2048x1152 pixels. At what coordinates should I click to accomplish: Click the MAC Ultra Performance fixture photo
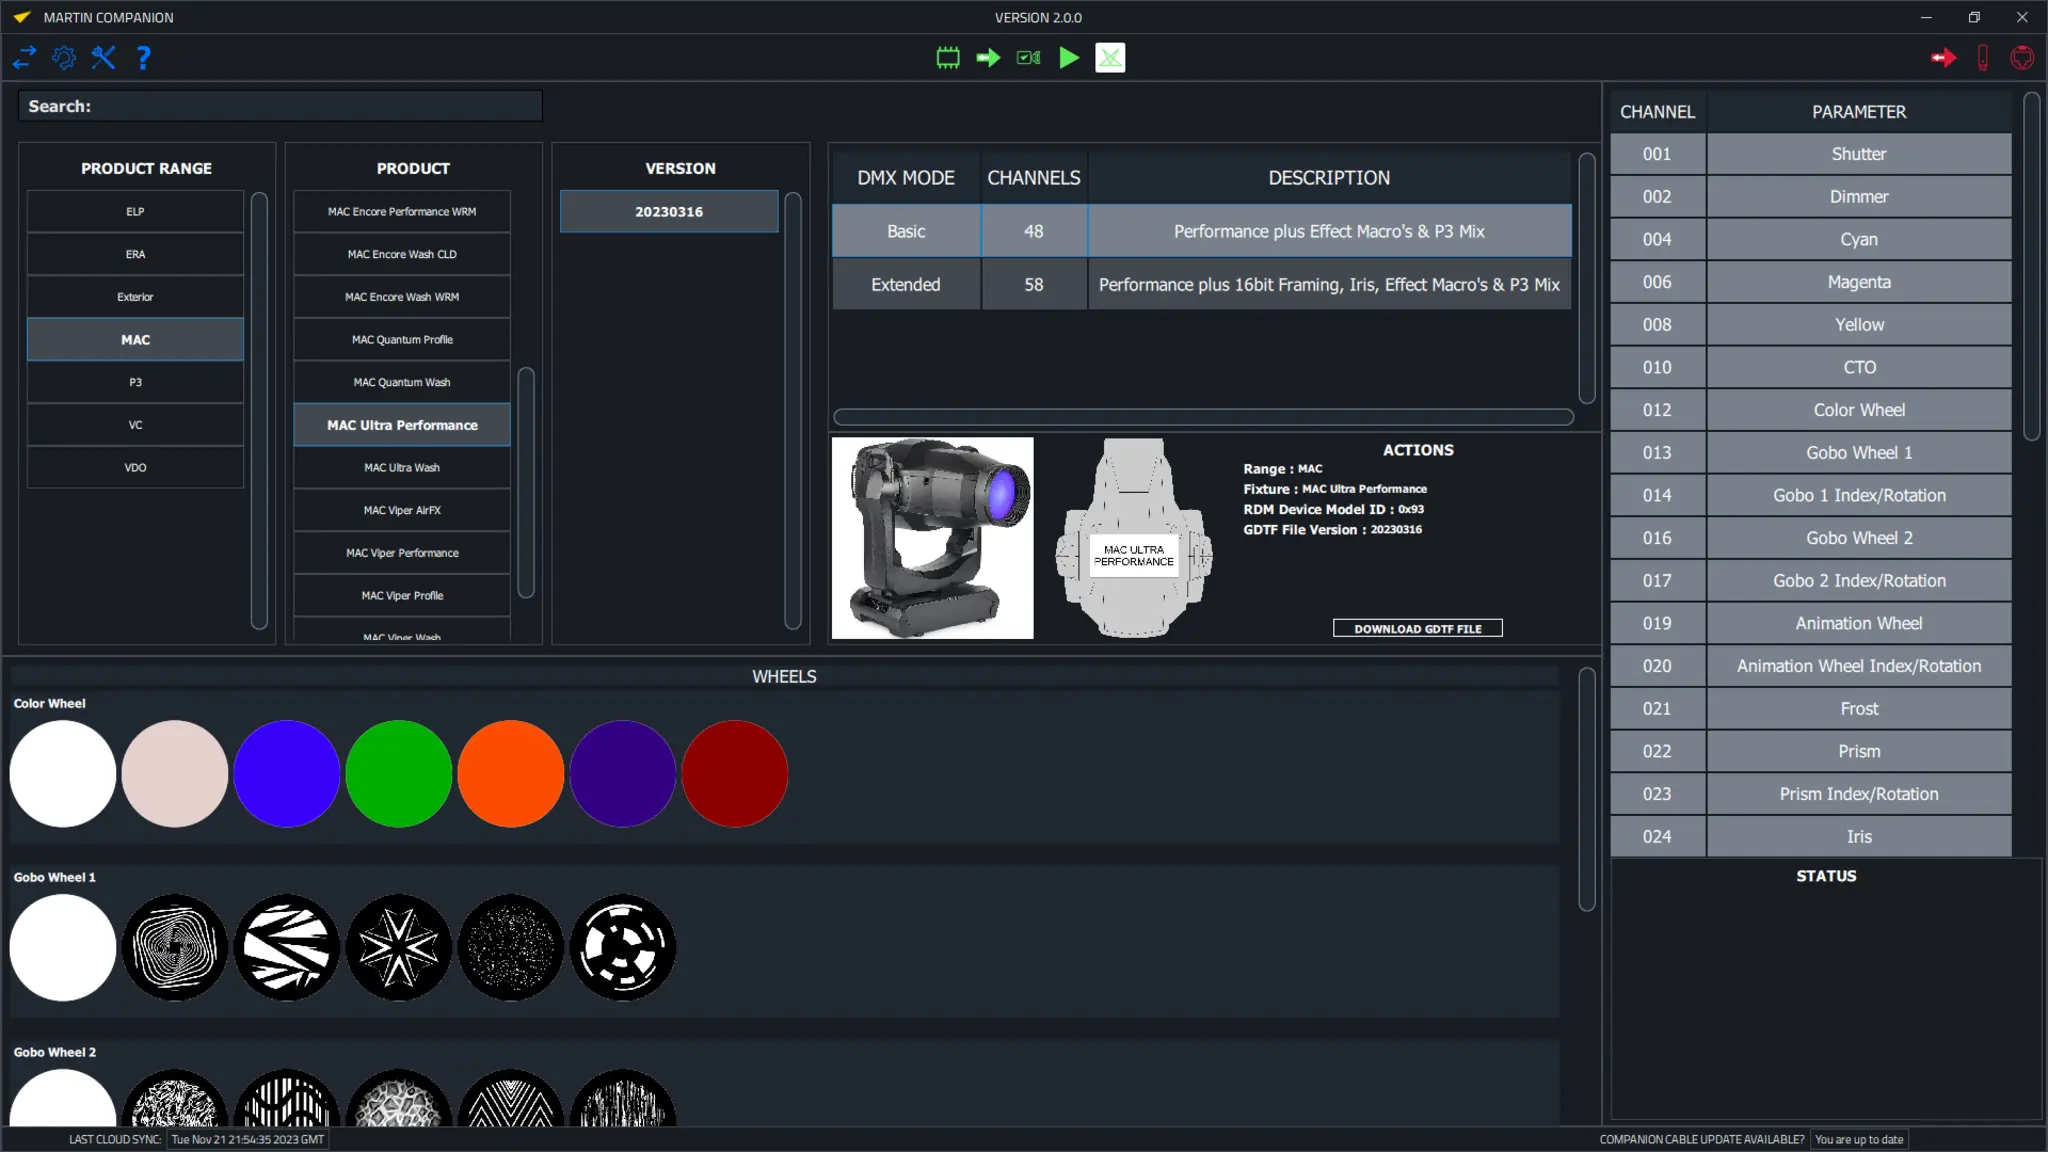pyautogui.click(x=932, y=538)
